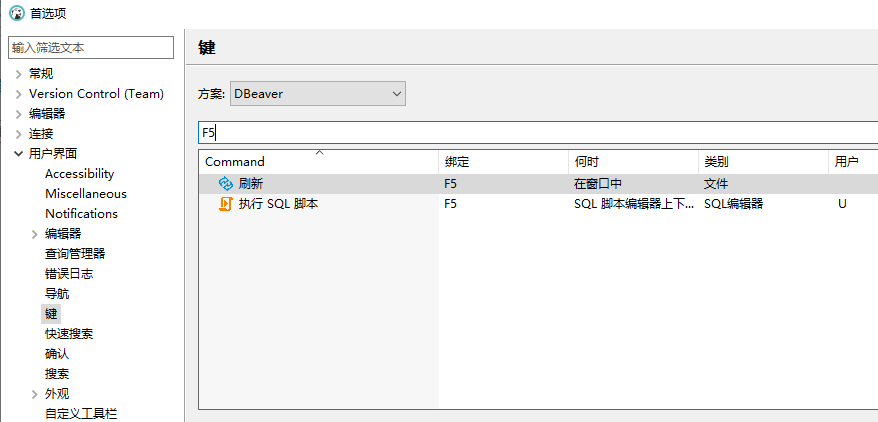The height and width of the screenshot is (422, 878).
Task: Expand 编辑器 under 用户界面
Action: point(35,234)
